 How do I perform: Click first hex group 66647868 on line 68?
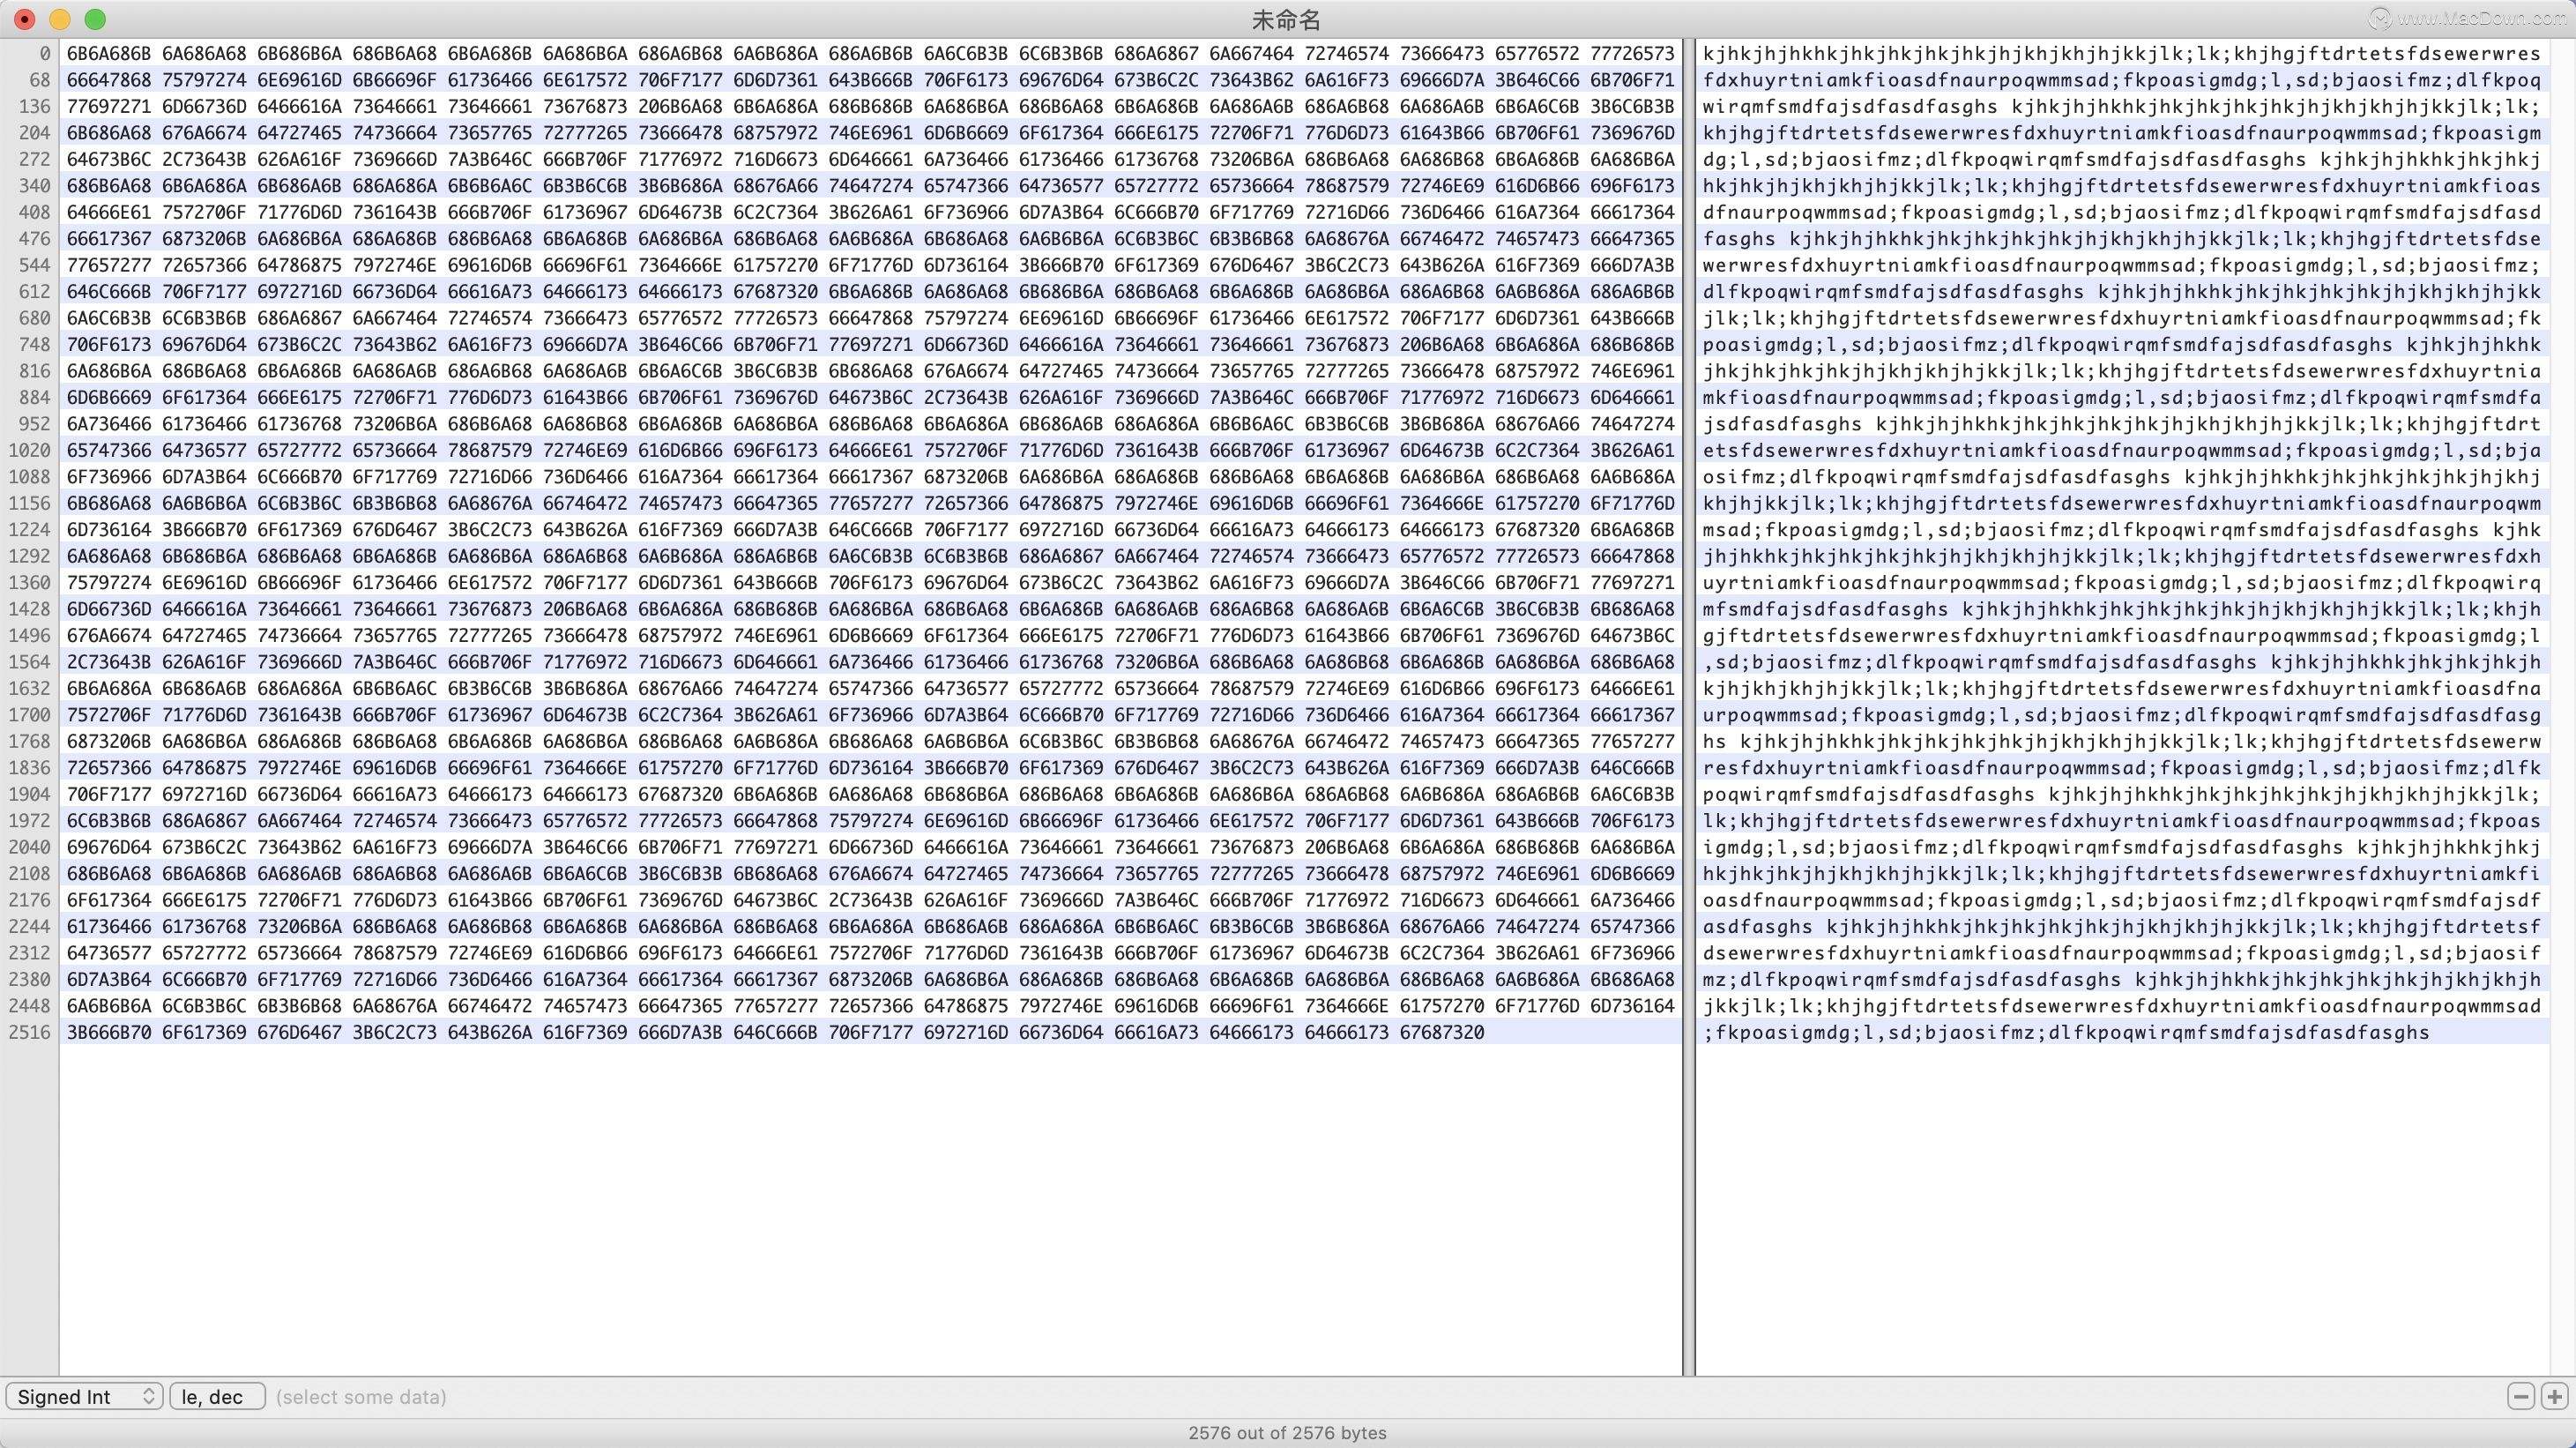[x=109, y=80]
